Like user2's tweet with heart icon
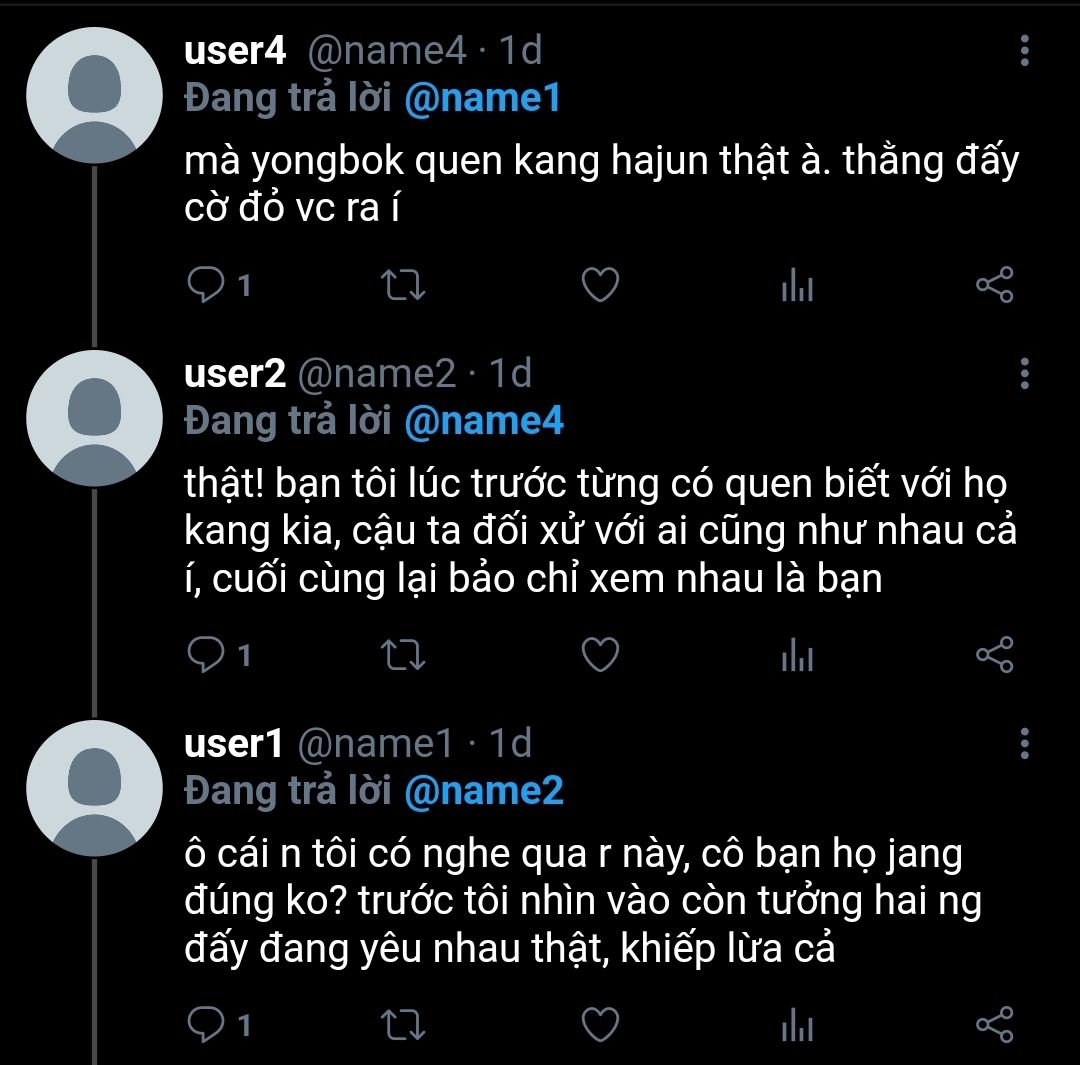 (601, 654)
